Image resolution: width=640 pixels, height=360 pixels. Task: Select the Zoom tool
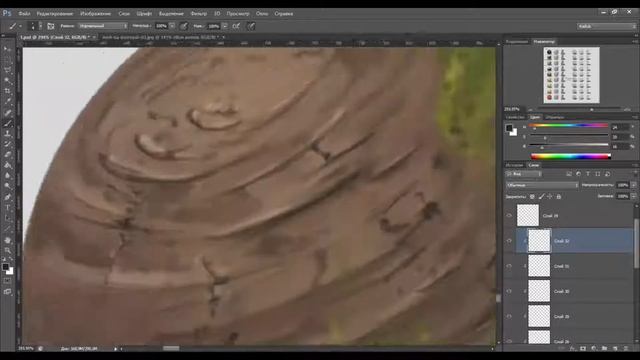(7, 250)
